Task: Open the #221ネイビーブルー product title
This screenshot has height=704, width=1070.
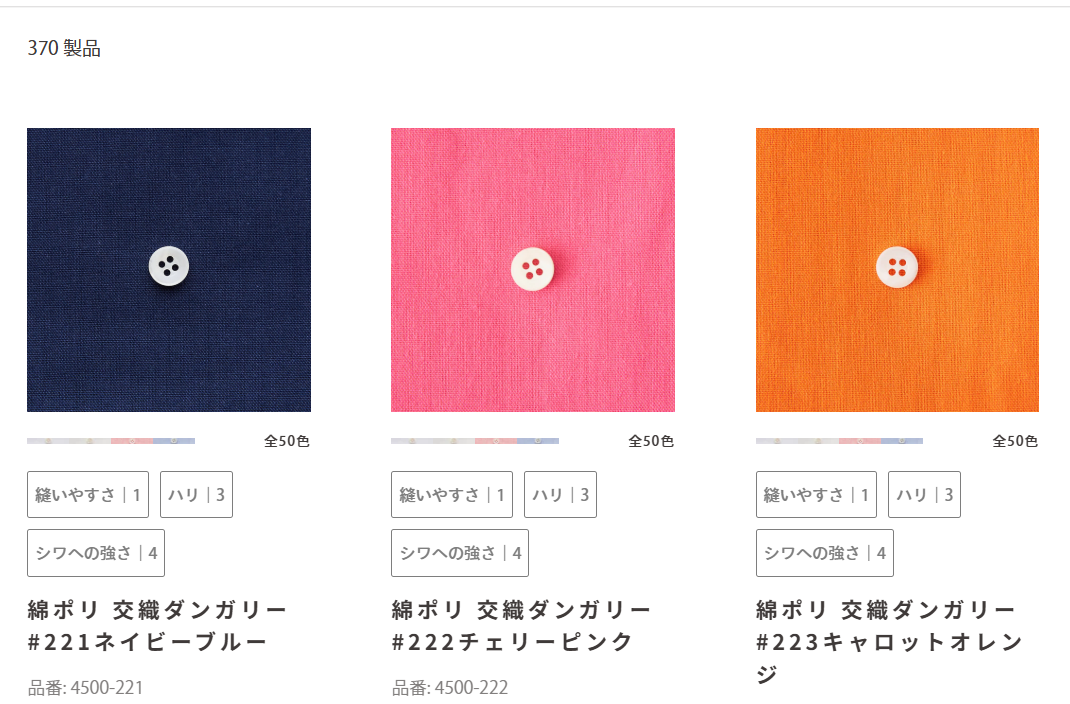Action: pyautogui.click(x=157, y=626)
